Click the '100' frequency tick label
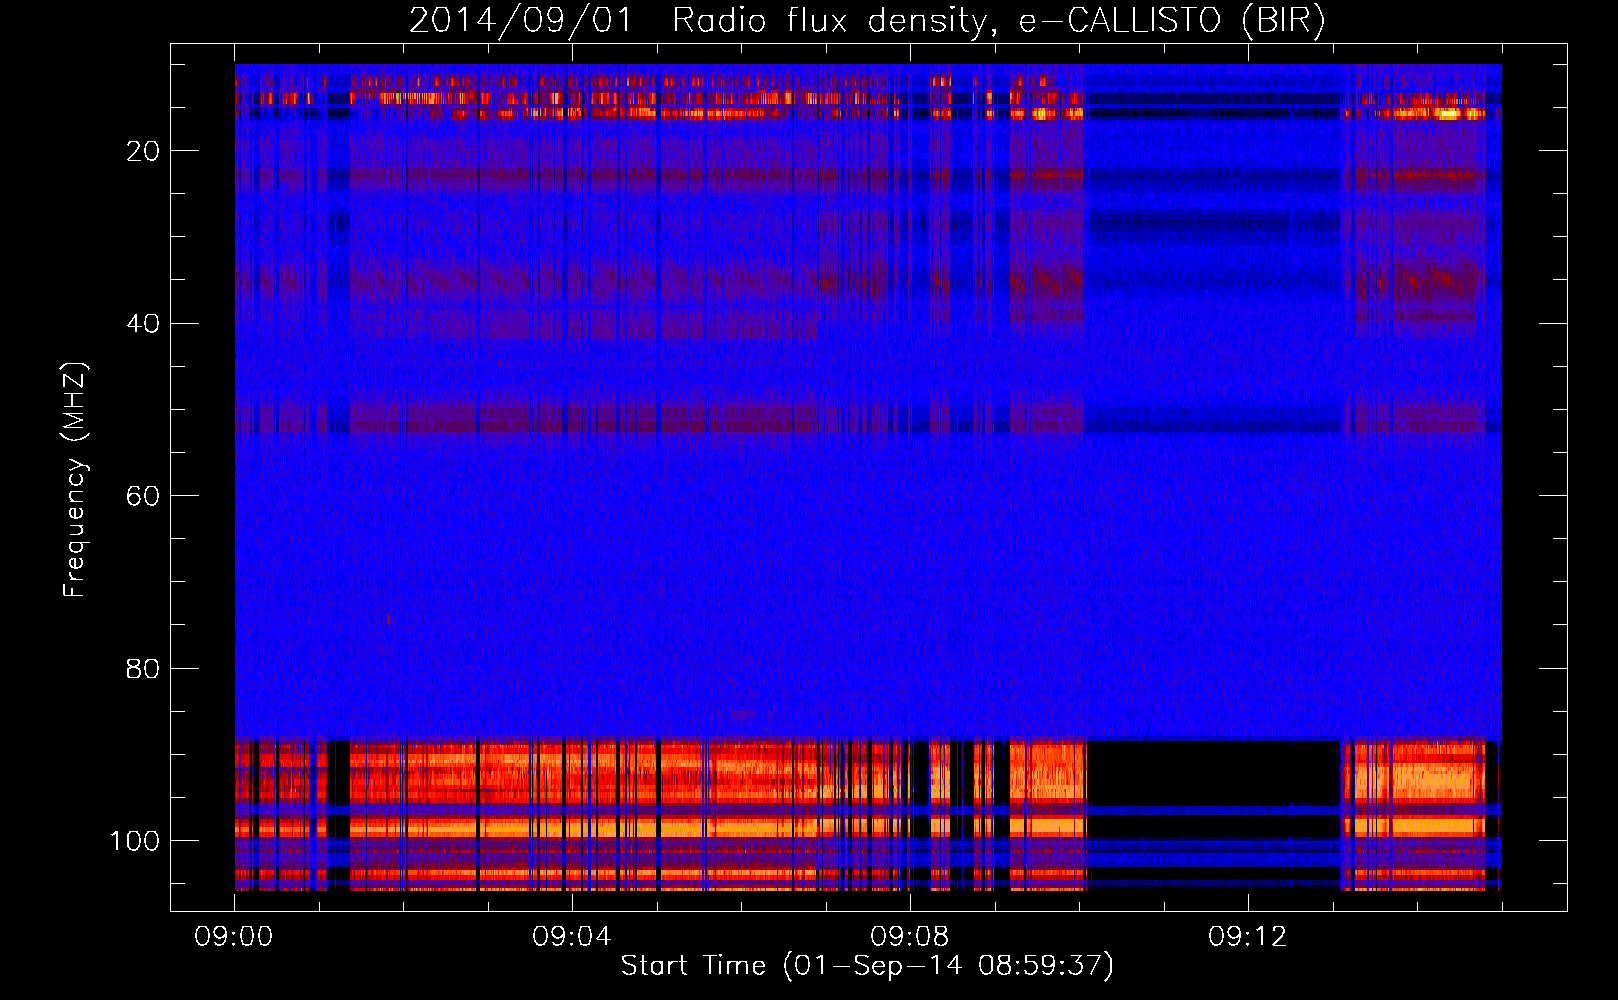 [136, 841]
